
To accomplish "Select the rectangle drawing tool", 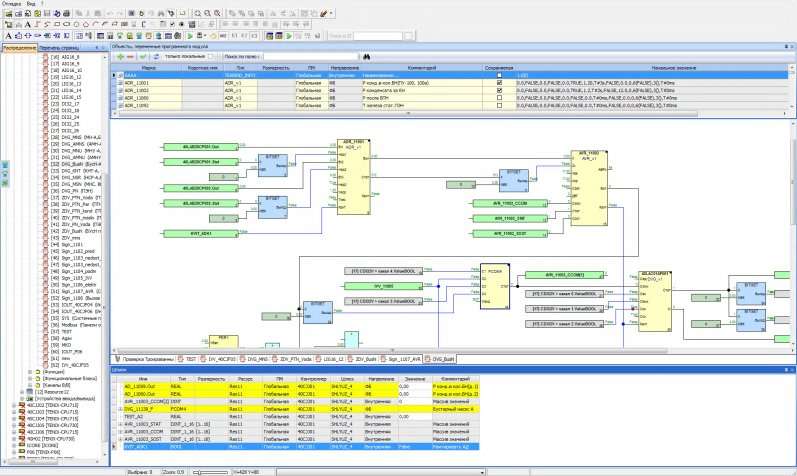I will click(x=57, y=24).
